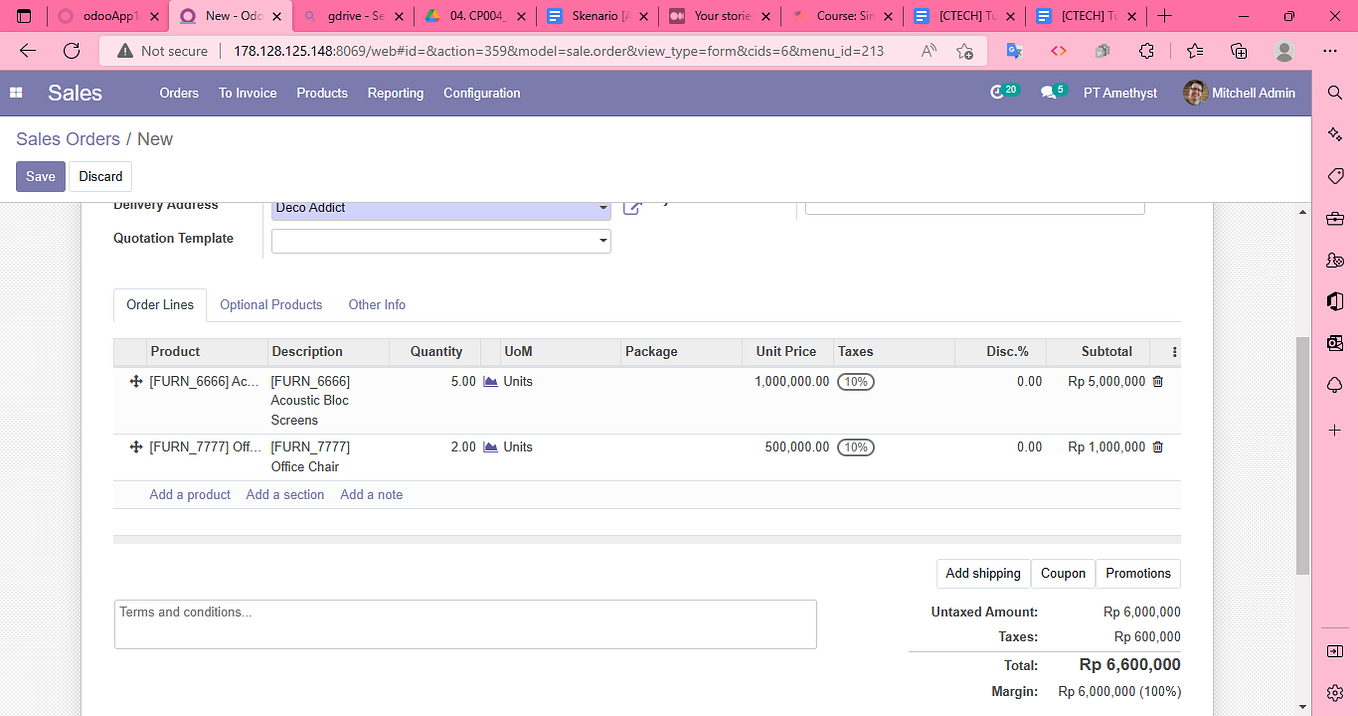Save the sales order
The image size is (1358, 716).
(x=40, y=176)
